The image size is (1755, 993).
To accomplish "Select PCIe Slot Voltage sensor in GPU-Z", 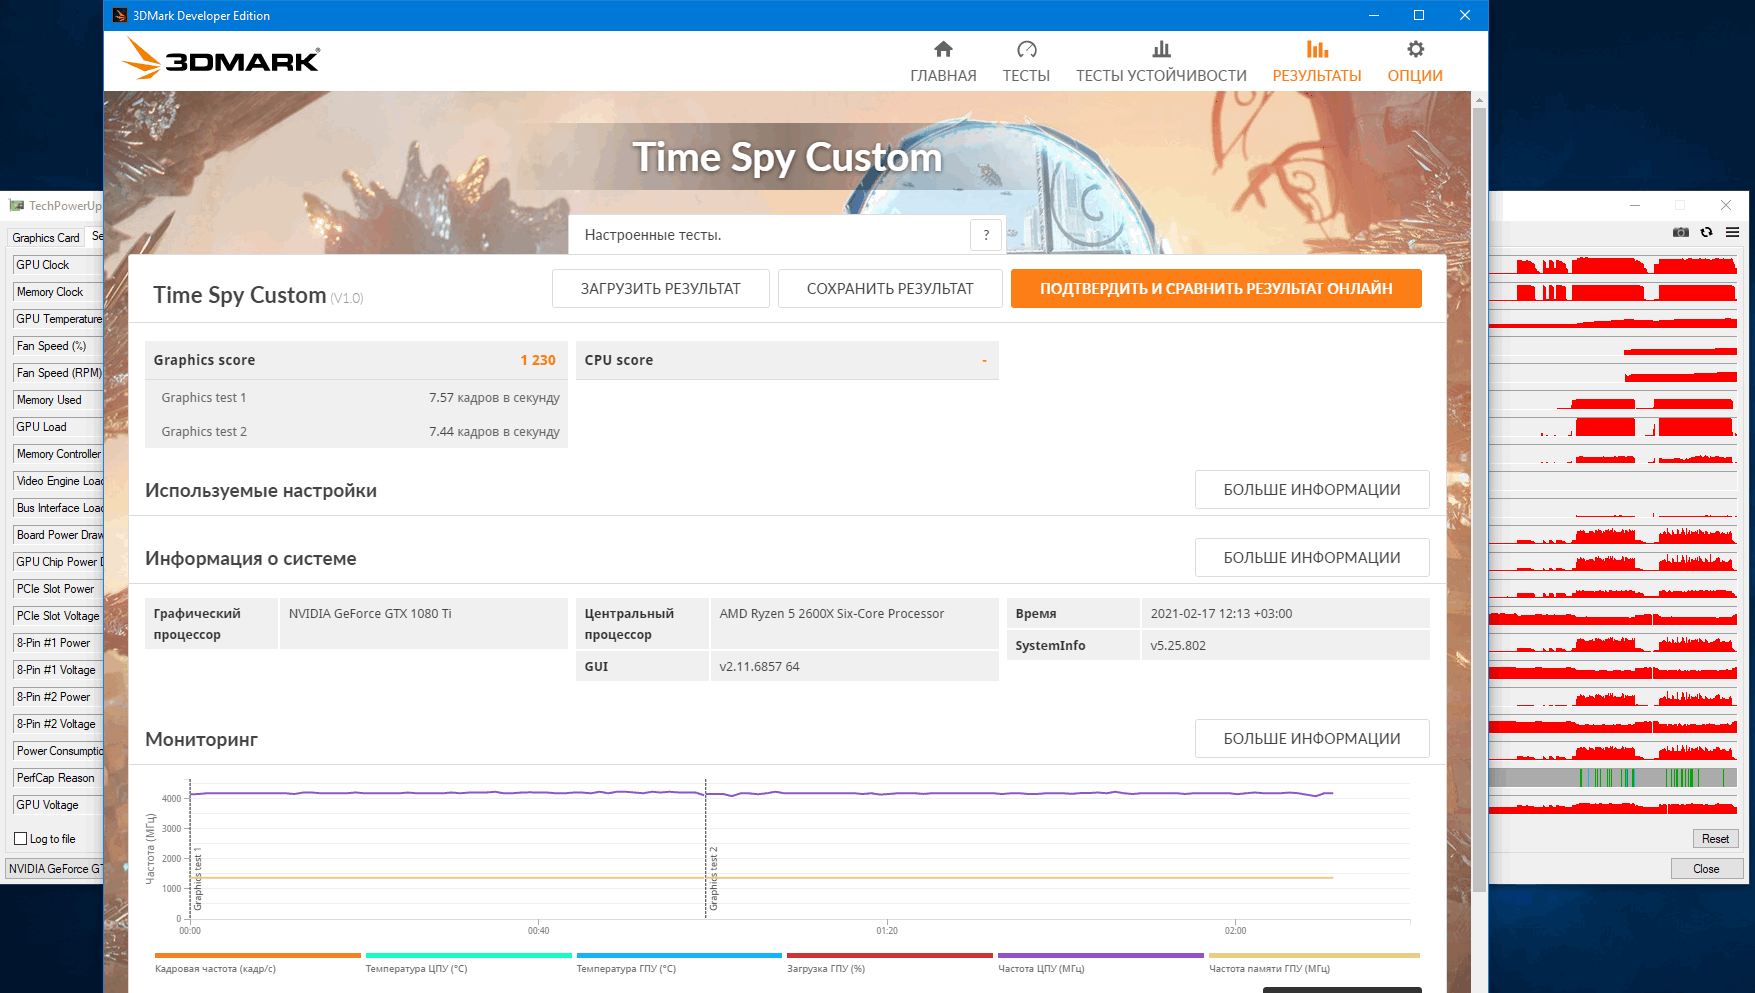I will click(x=58, y=616).
